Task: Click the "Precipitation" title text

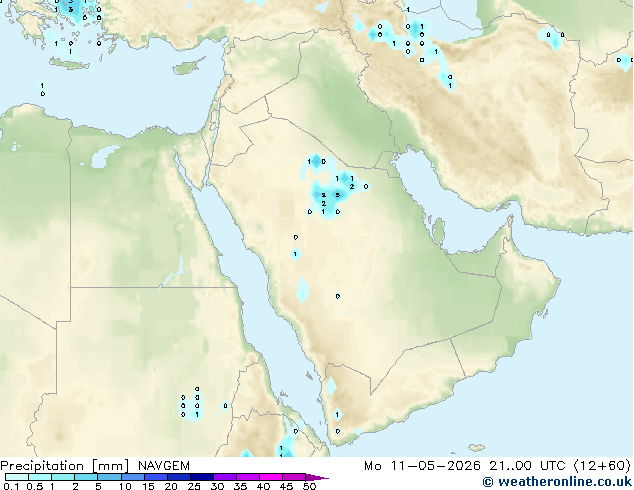Action: coord(42,466)
